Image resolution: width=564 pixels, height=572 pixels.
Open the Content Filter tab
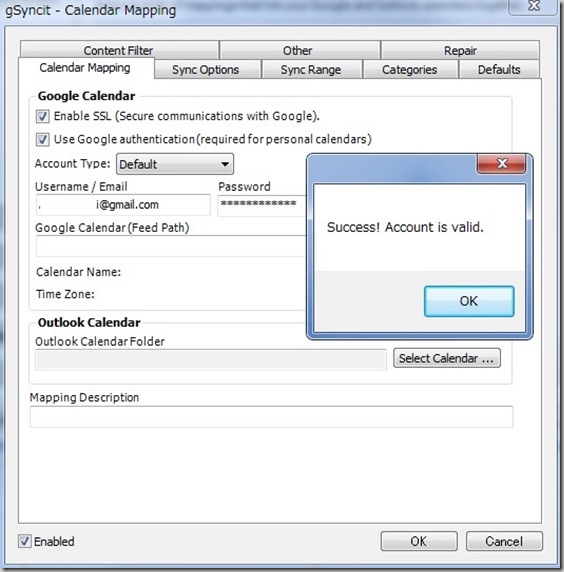(x=119, y=50)
